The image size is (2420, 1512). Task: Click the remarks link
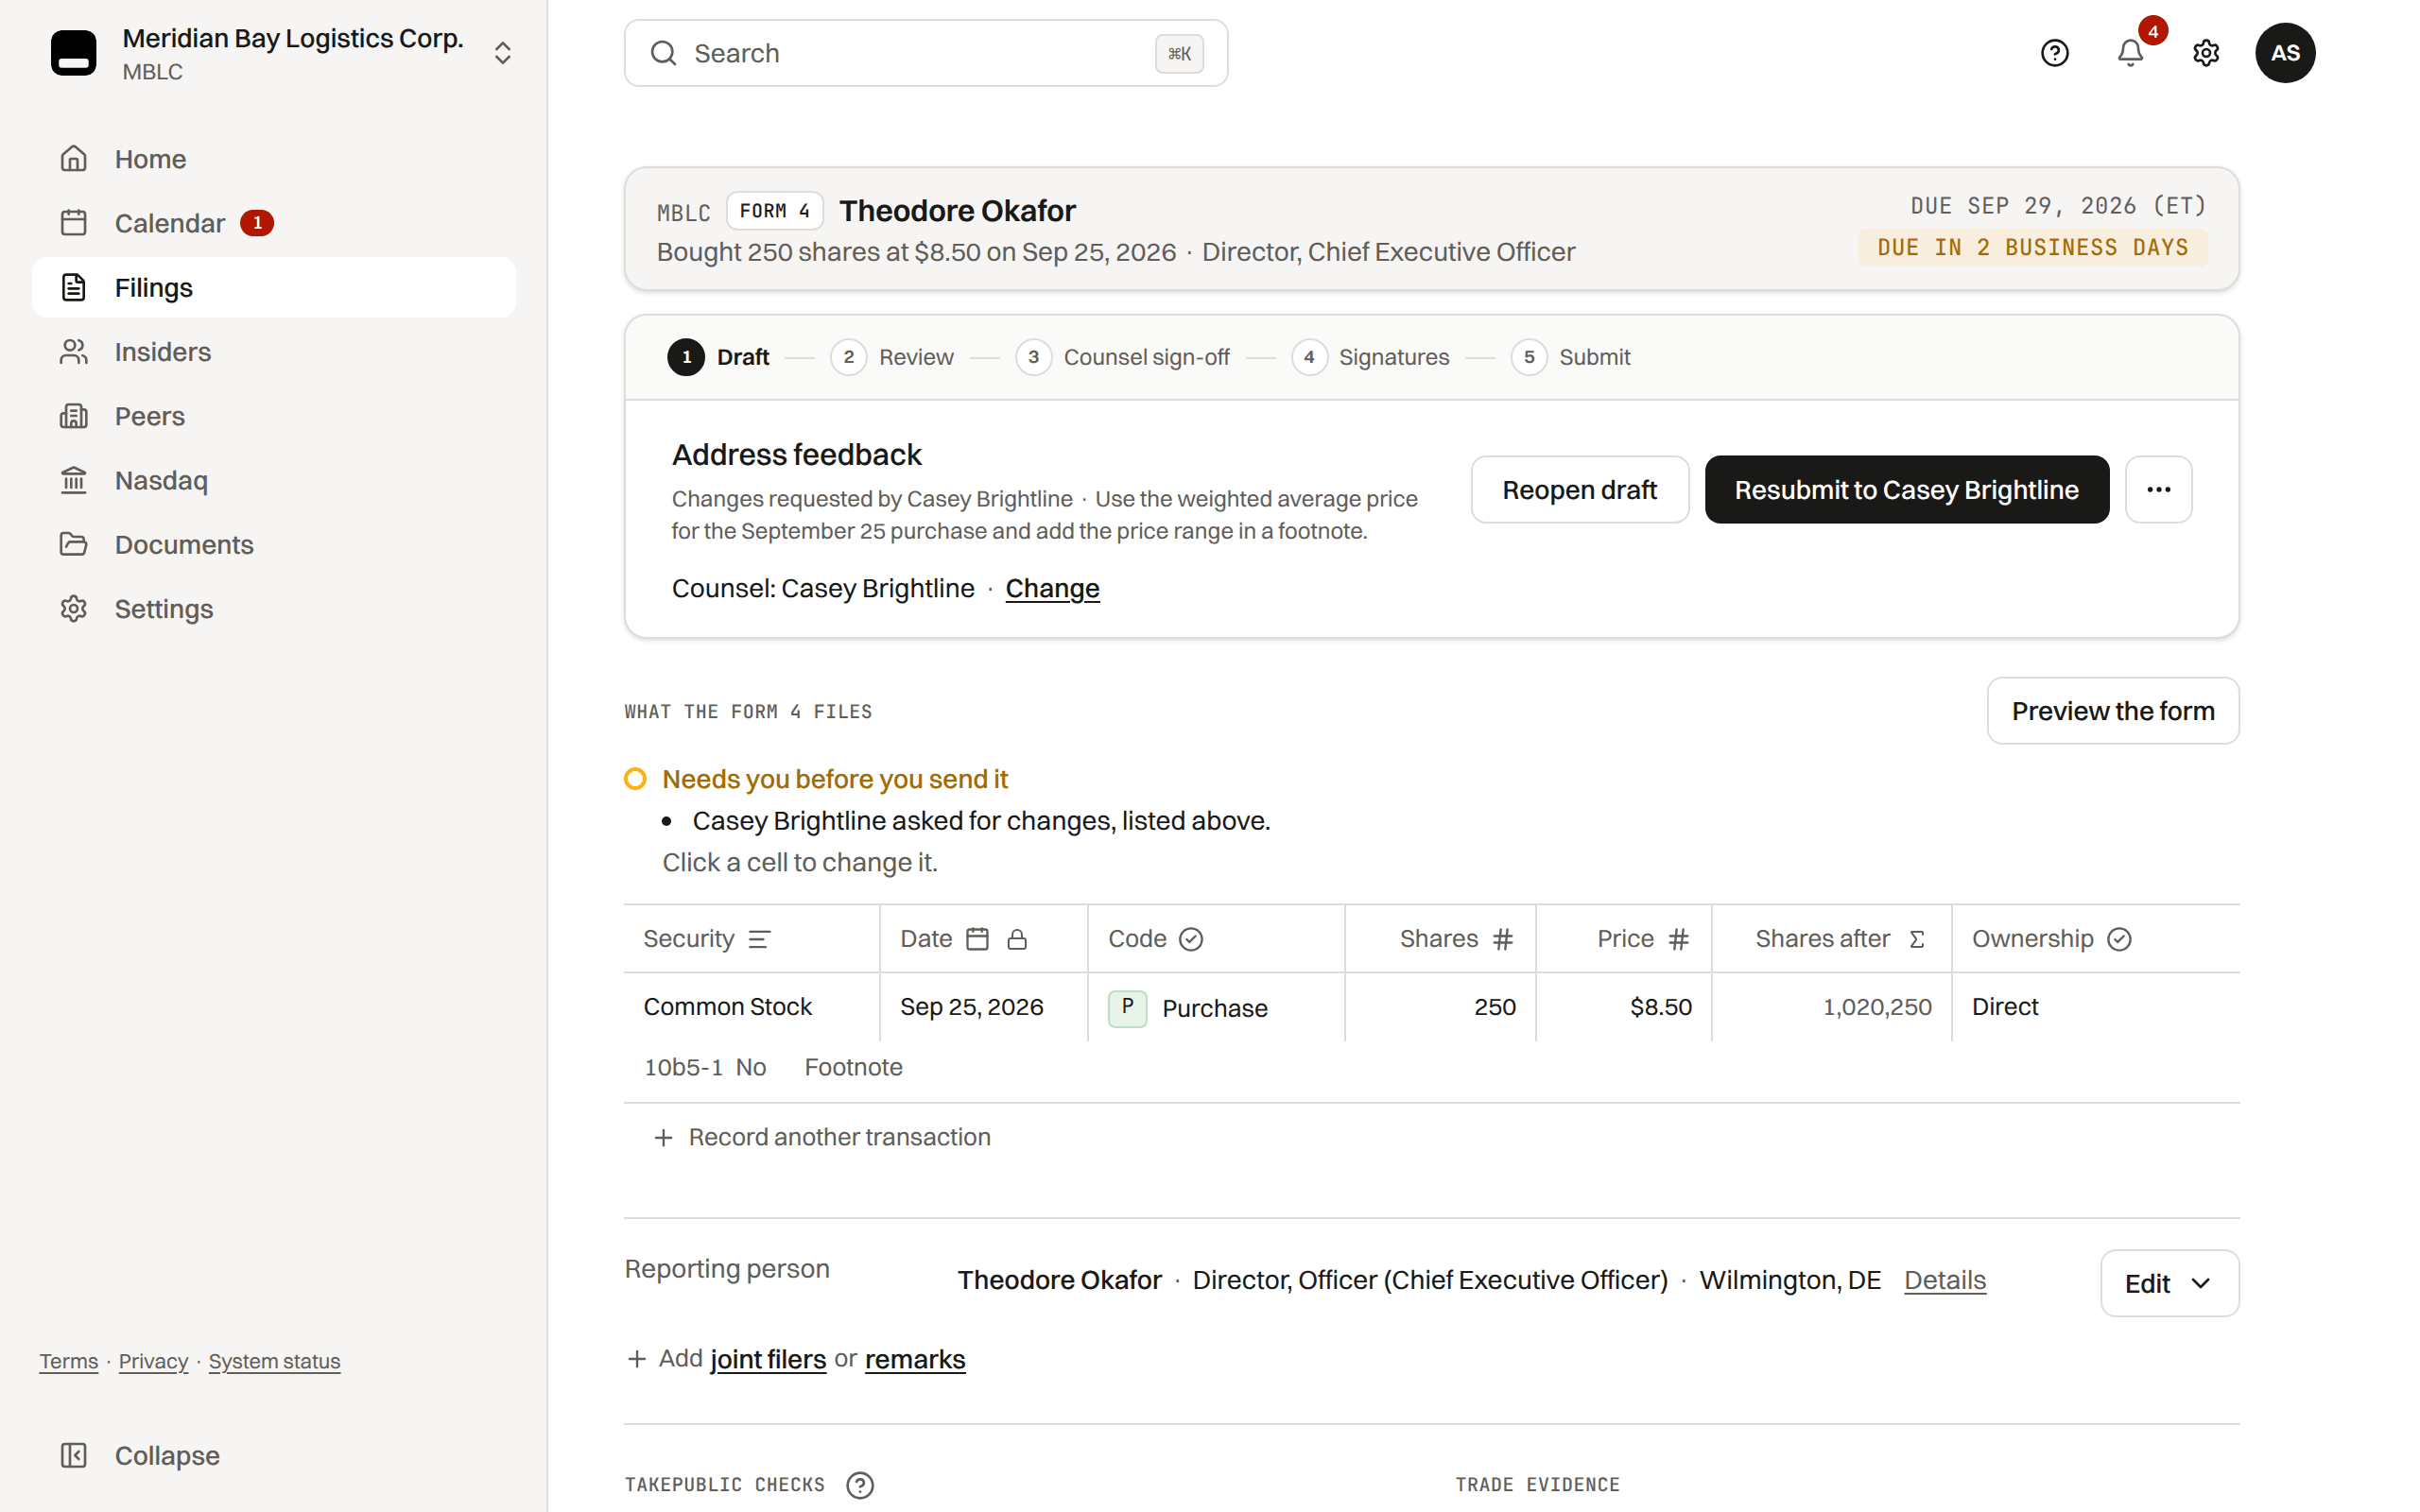tap(915, 1360)
